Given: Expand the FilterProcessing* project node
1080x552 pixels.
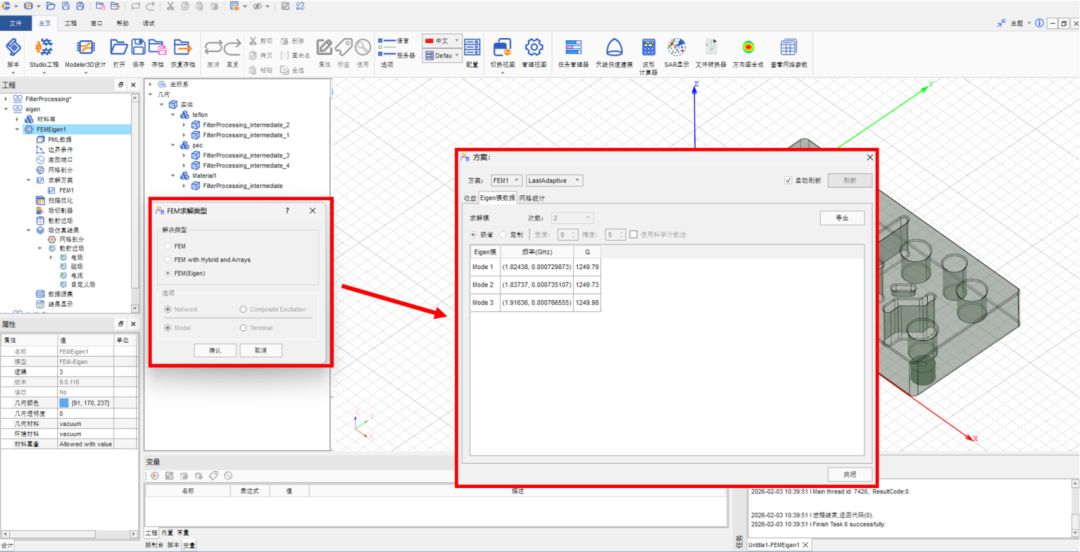Looking at the screenshot, I should (6, 99).
